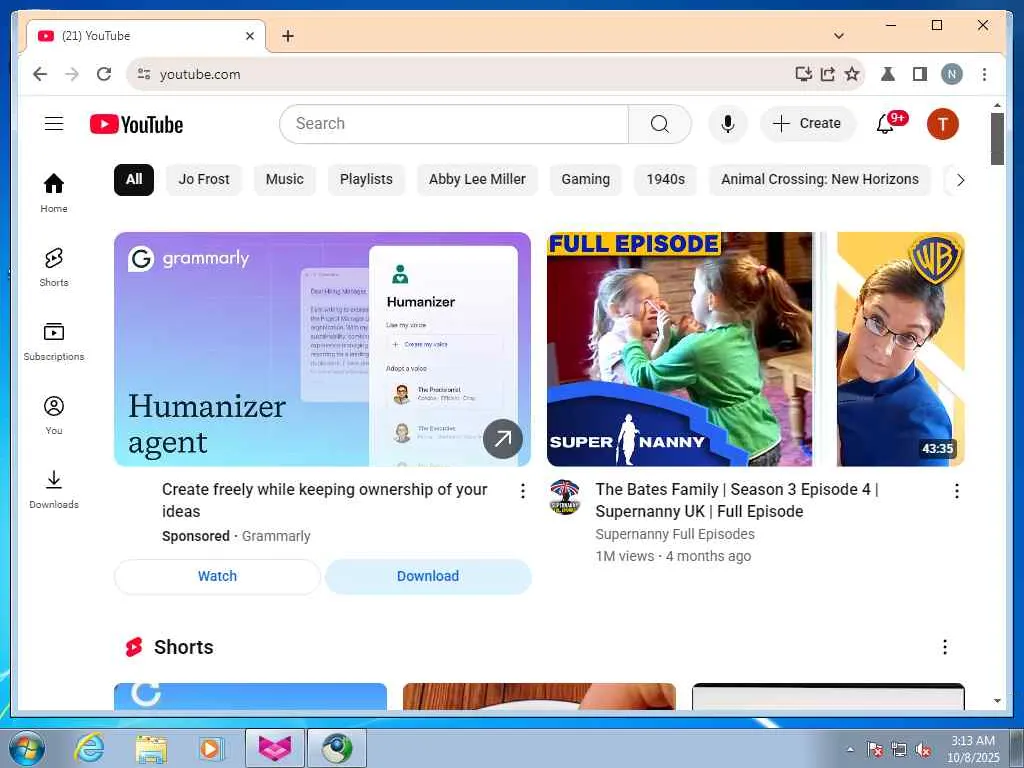Select the Playlists chip

[x=366, y=180]
